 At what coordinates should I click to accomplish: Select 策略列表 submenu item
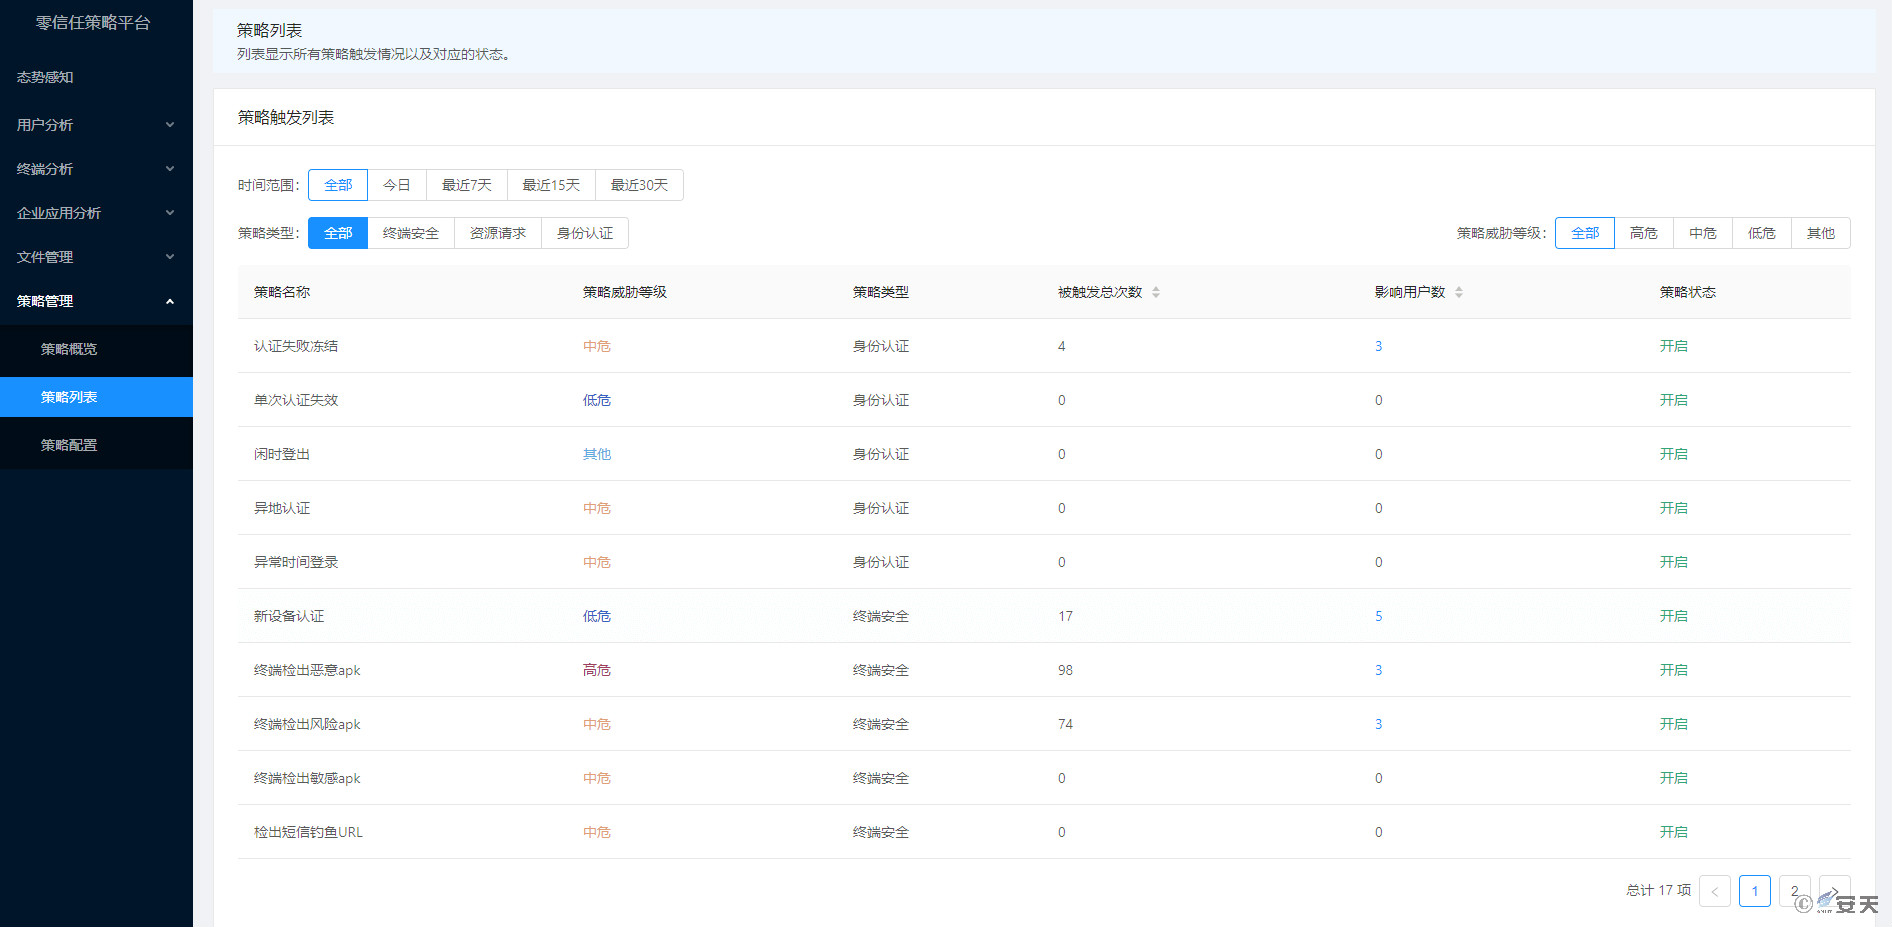[96, 397]
